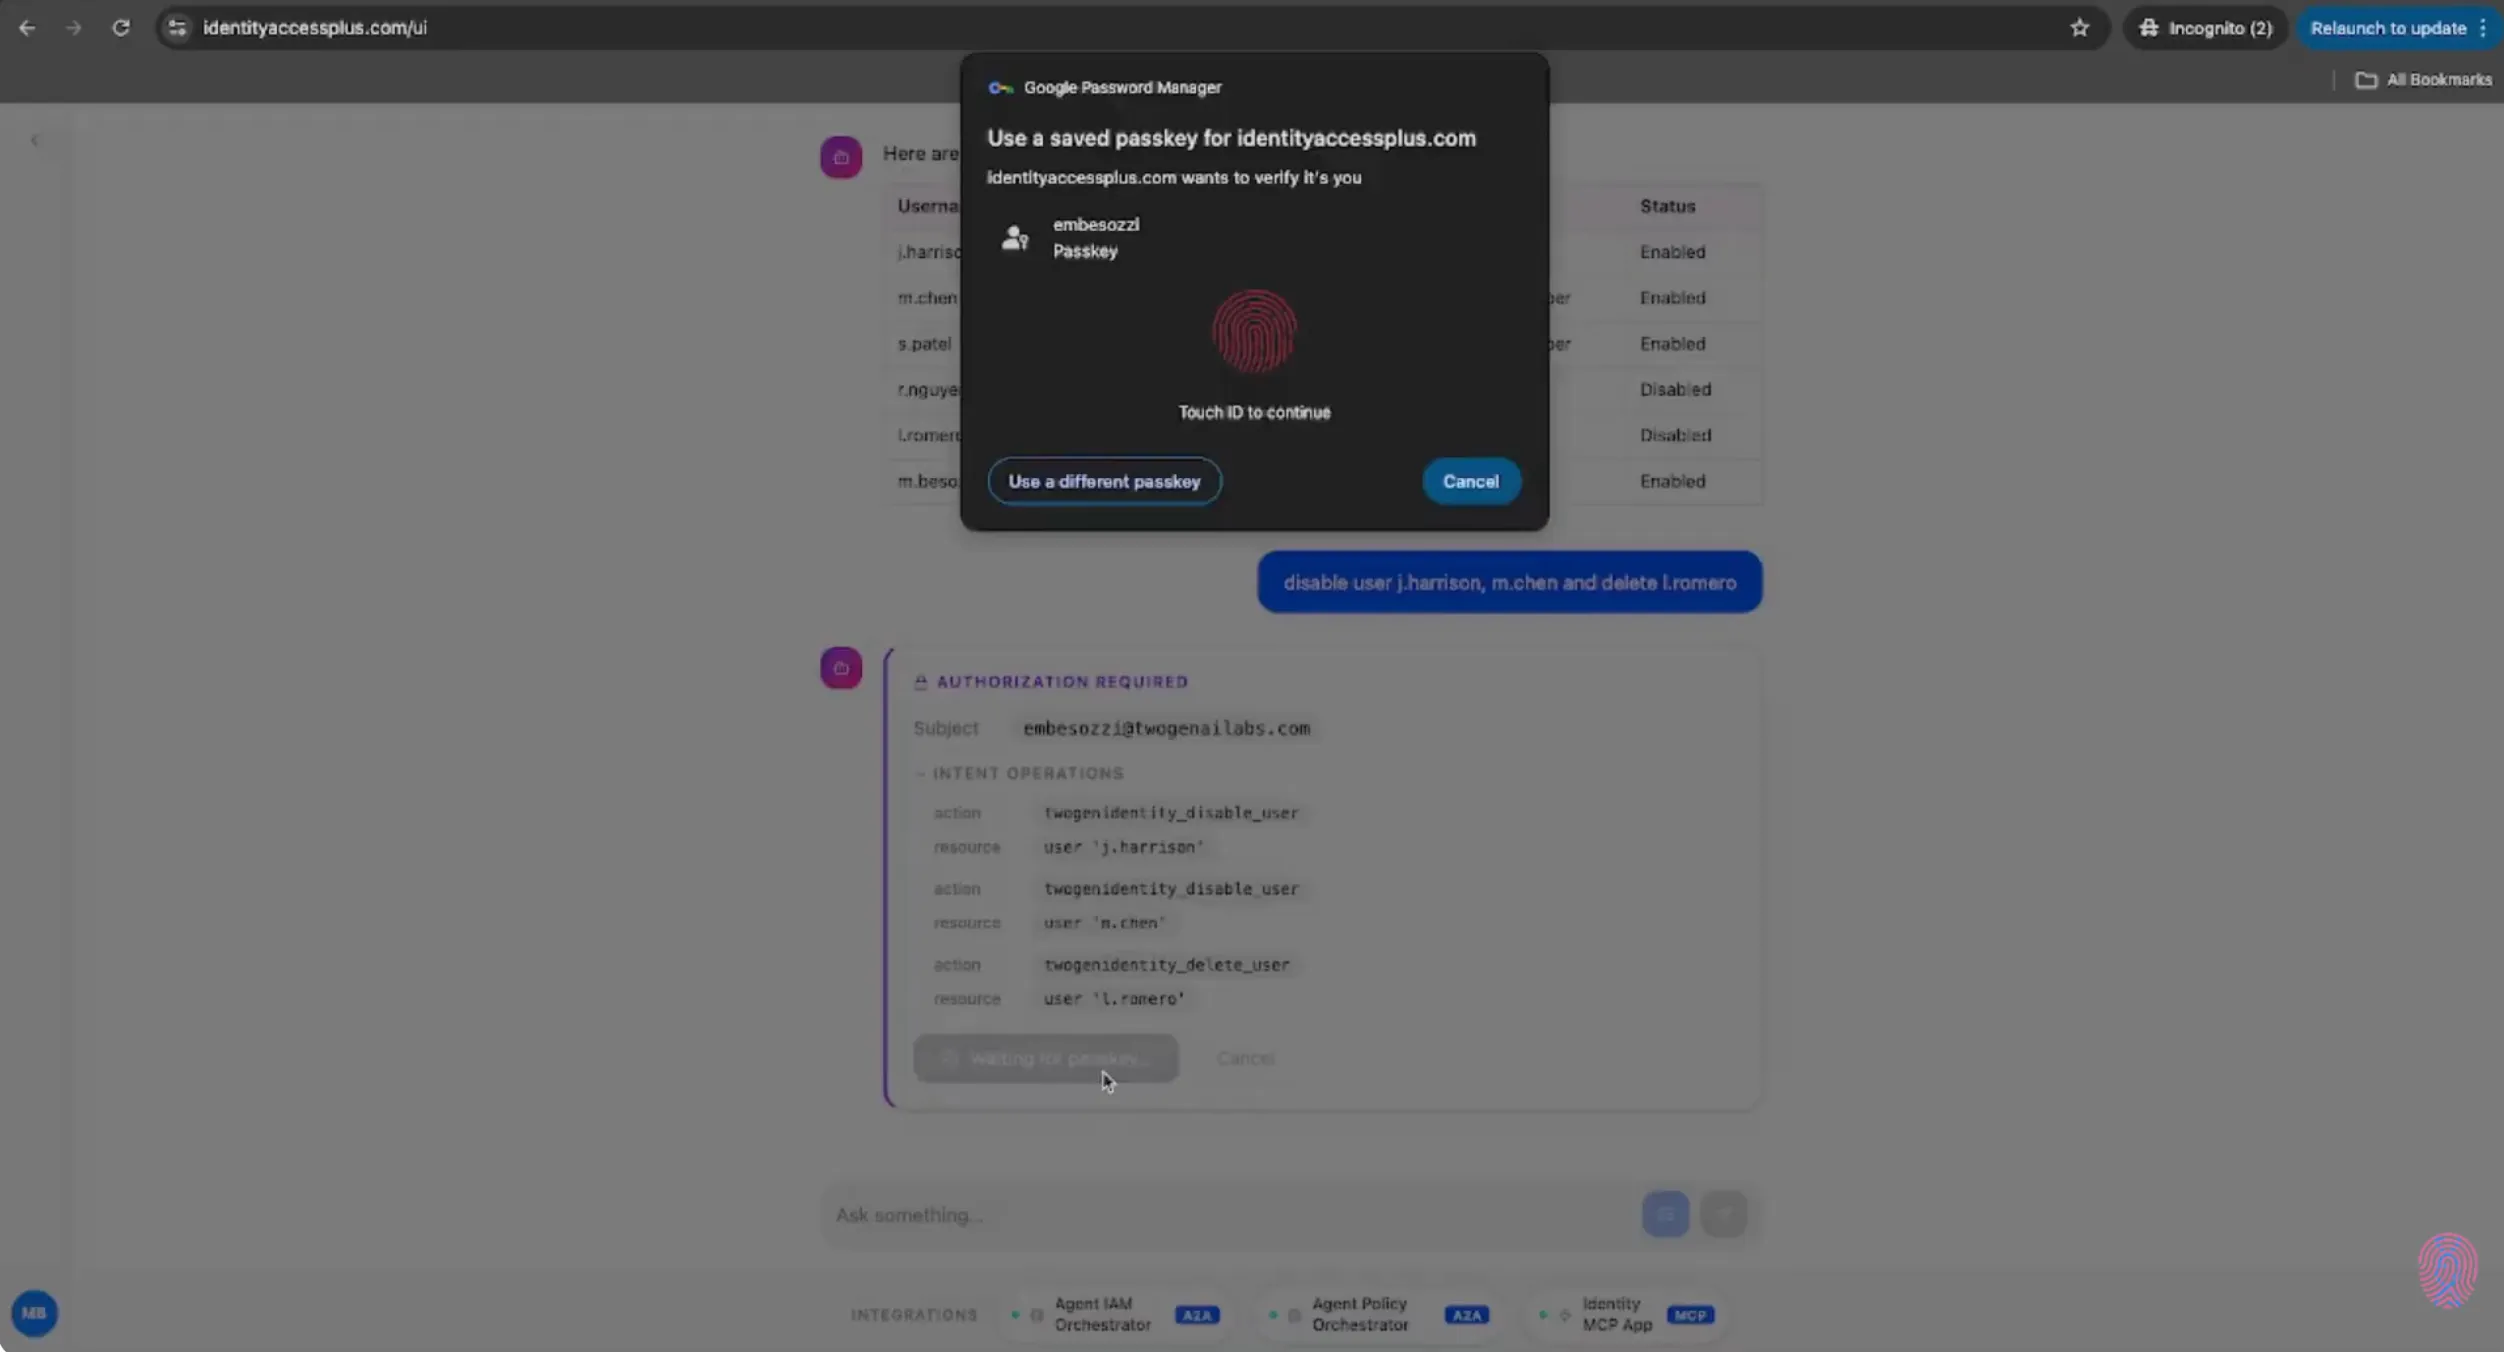Click Relaunch to update
This screenshot has height=1352, width=2504.
pos(2387,28)
